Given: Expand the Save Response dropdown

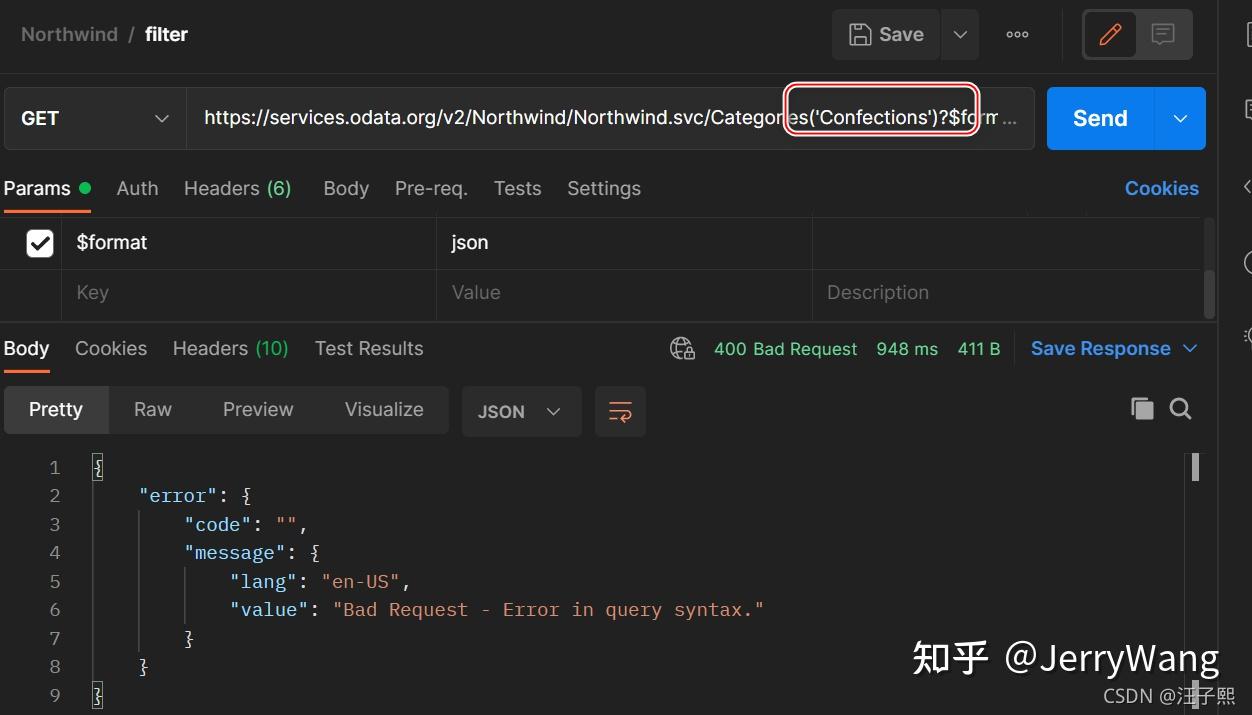Looking at the screenshot, I should click(x=1190, y=349).
